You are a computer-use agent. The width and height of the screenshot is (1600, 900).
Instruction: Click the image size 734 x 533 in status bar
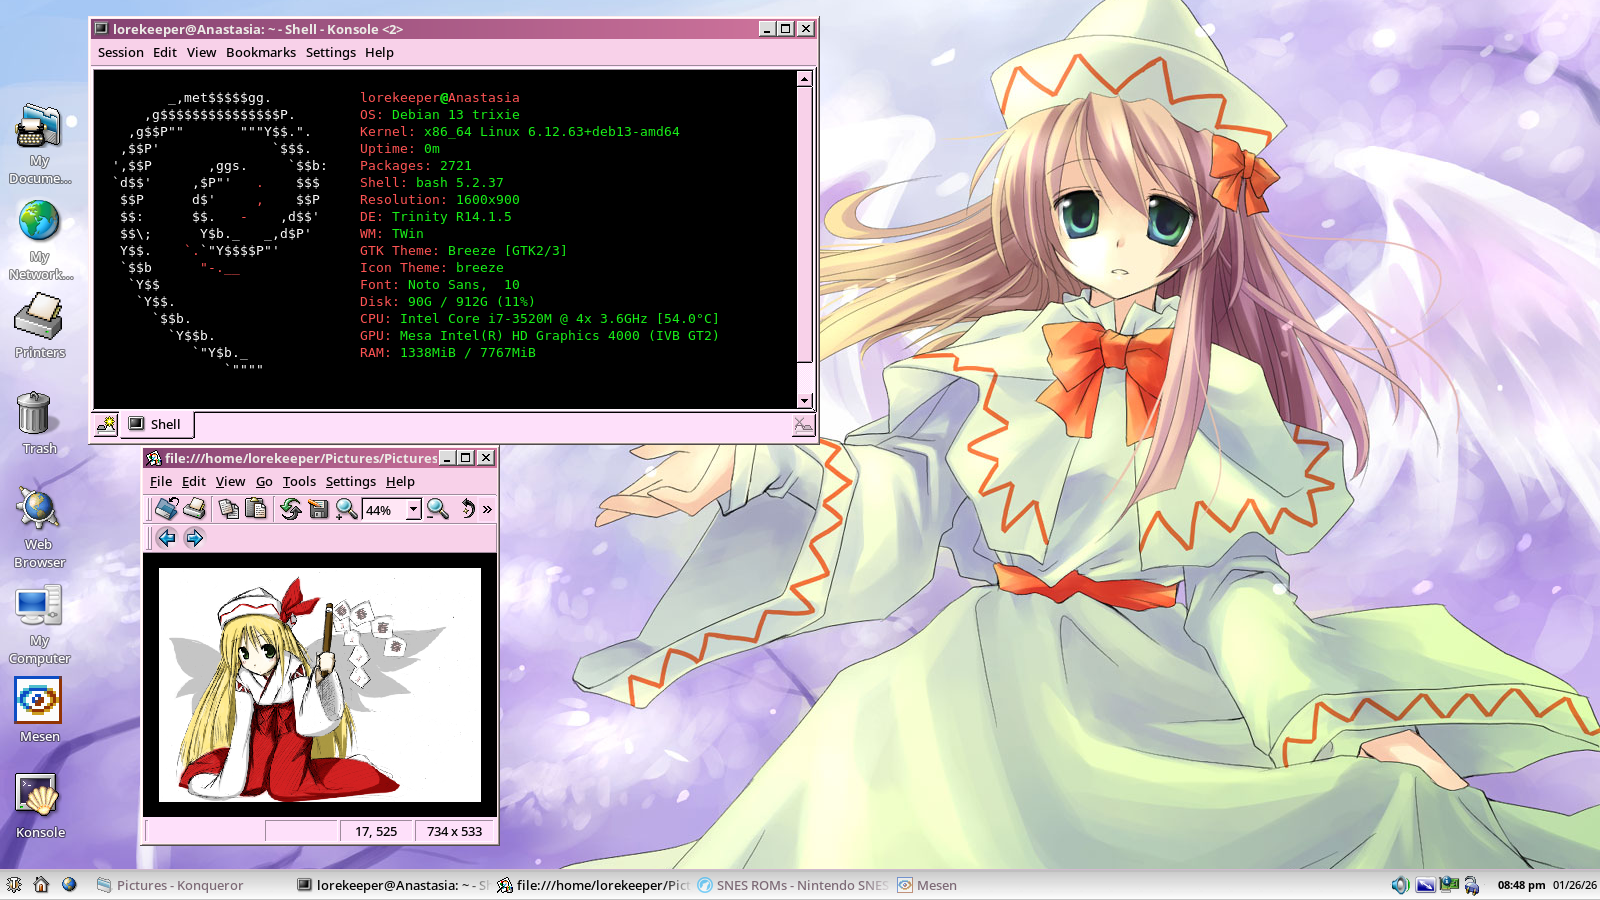pos(455,832)
